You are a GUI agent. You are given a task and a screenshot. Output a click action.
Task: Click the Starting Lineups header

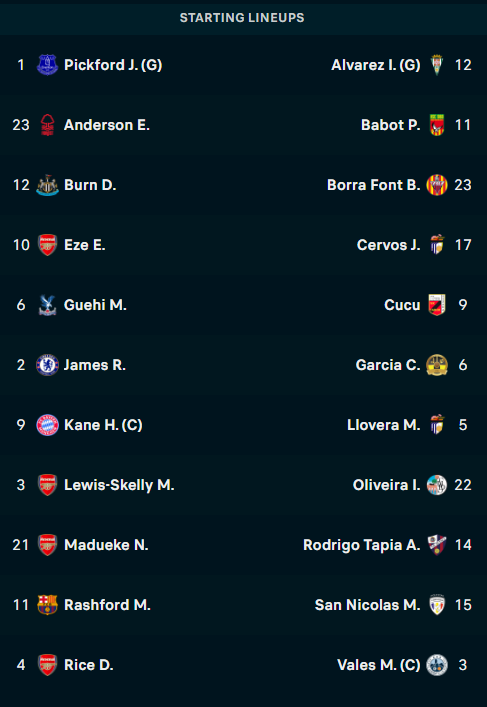click(x=242, y=18)
